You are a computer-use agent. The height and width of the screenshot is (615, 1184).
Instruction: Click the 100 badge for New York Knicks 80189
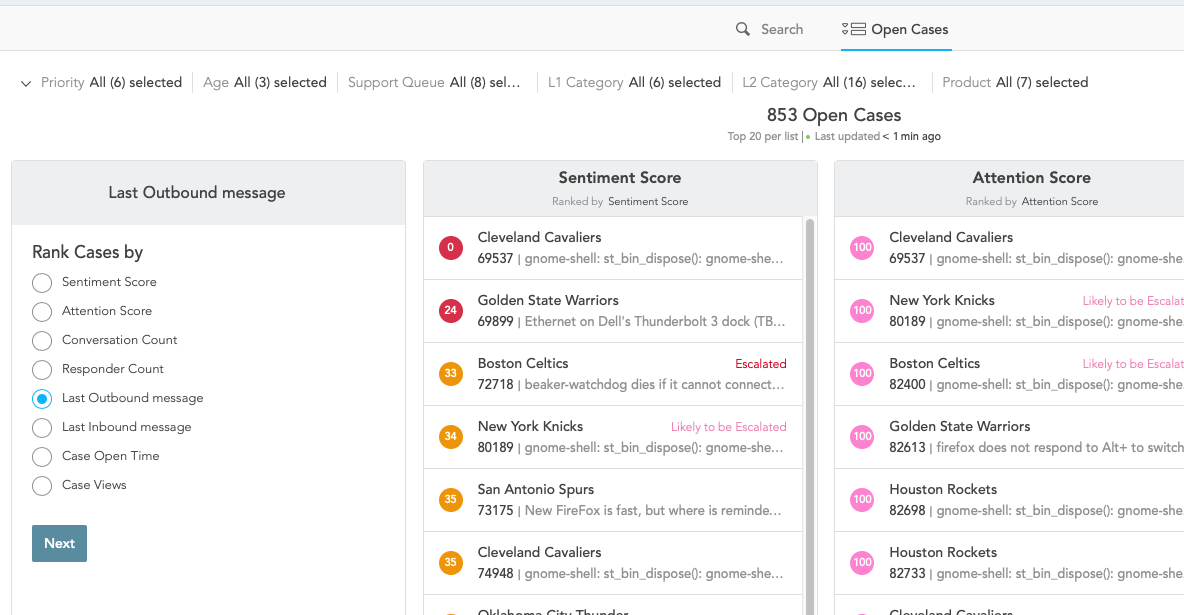click(x=862, y=311)
